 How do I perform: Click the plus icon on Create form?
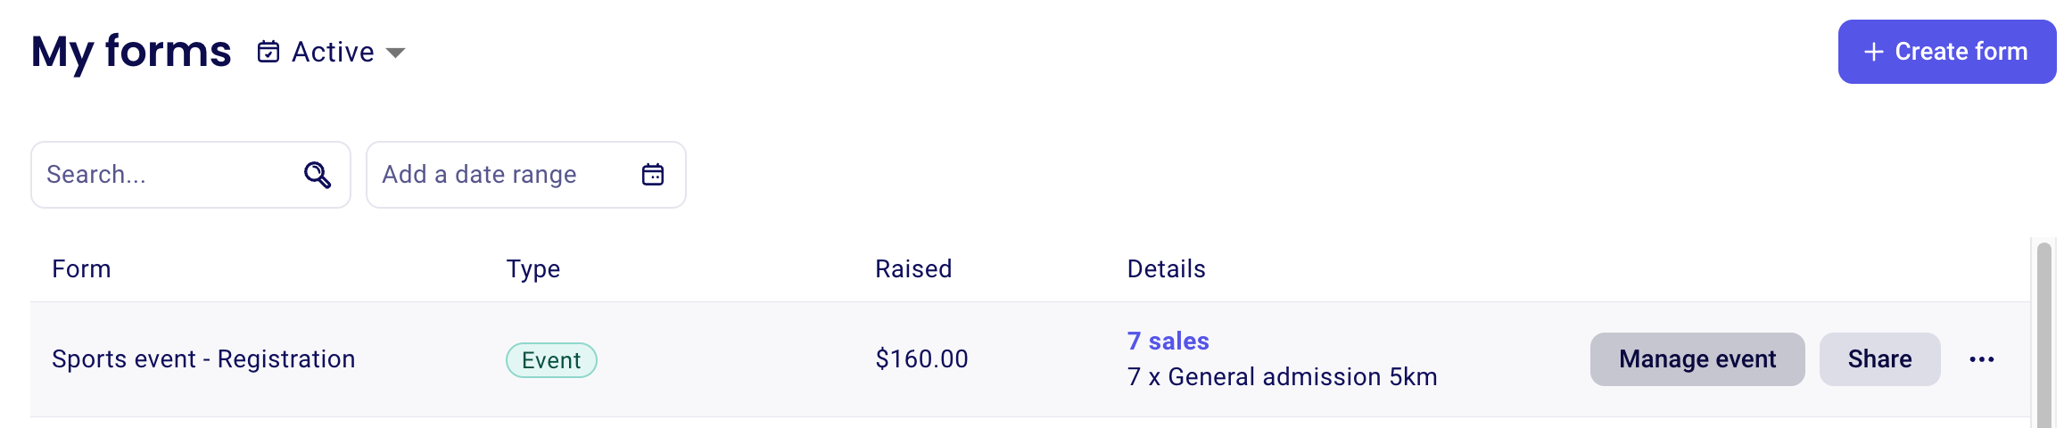coord(1874,52)
